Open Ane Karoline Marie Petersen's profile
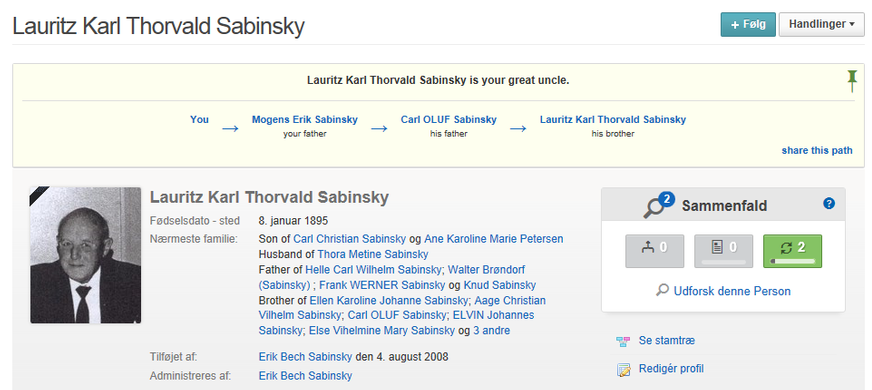Screen dimensions: 872x390 click(494, 239)
